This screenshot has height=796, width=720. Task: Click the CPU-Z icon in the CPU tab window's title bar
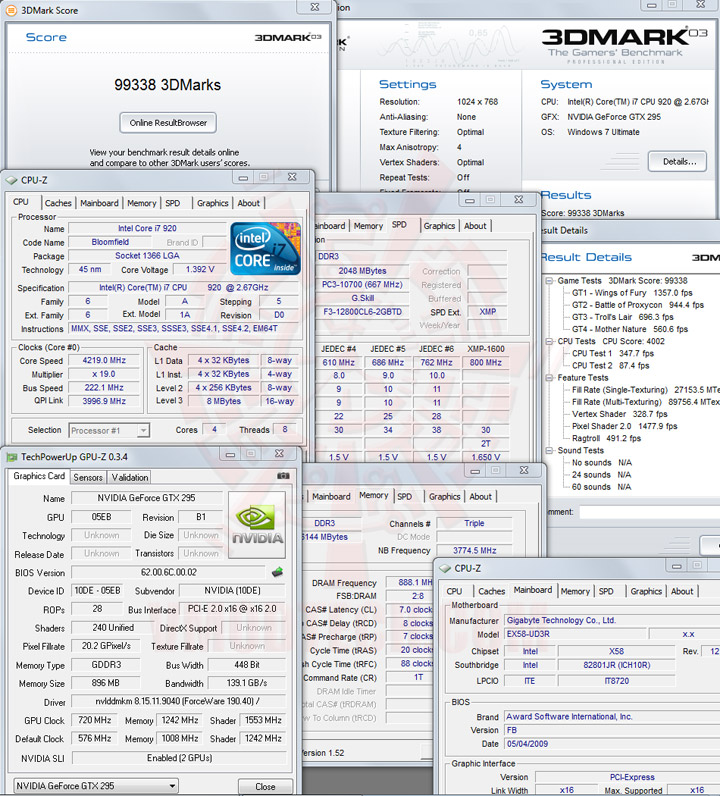11,180
